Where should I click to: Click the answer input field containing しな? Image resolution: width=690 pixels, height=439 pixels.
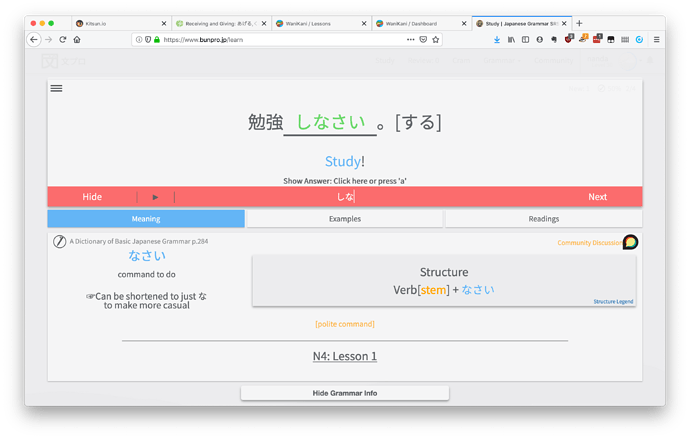tap(345, 197)
